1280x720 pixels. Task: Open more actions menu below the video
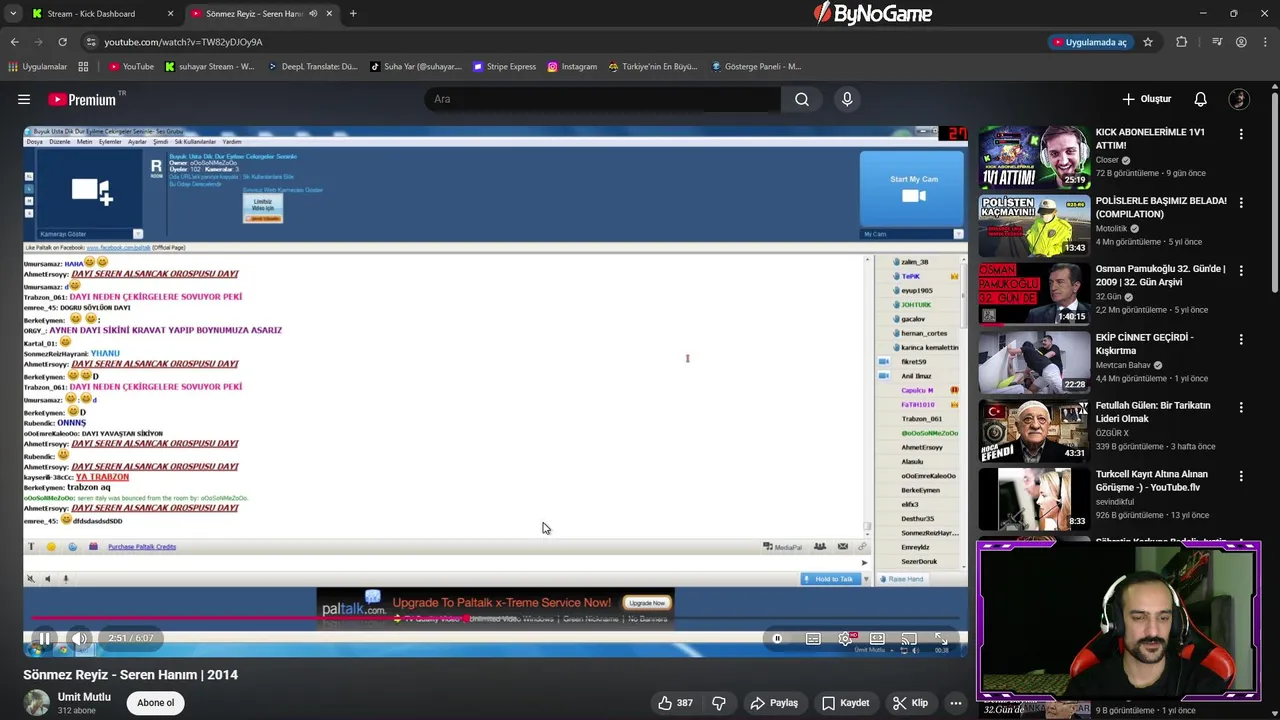(x=956, y=703)
